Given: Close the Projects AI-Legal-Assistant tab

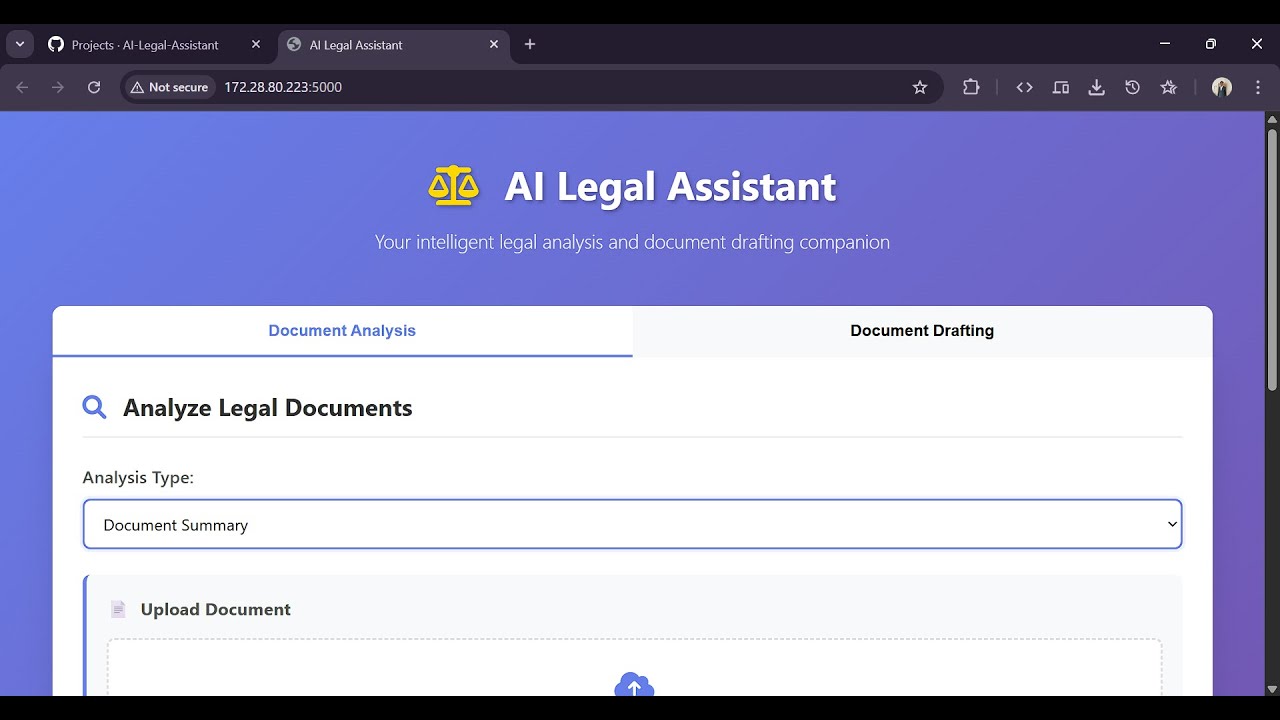Looking at the screenshot, I should 255,44.
